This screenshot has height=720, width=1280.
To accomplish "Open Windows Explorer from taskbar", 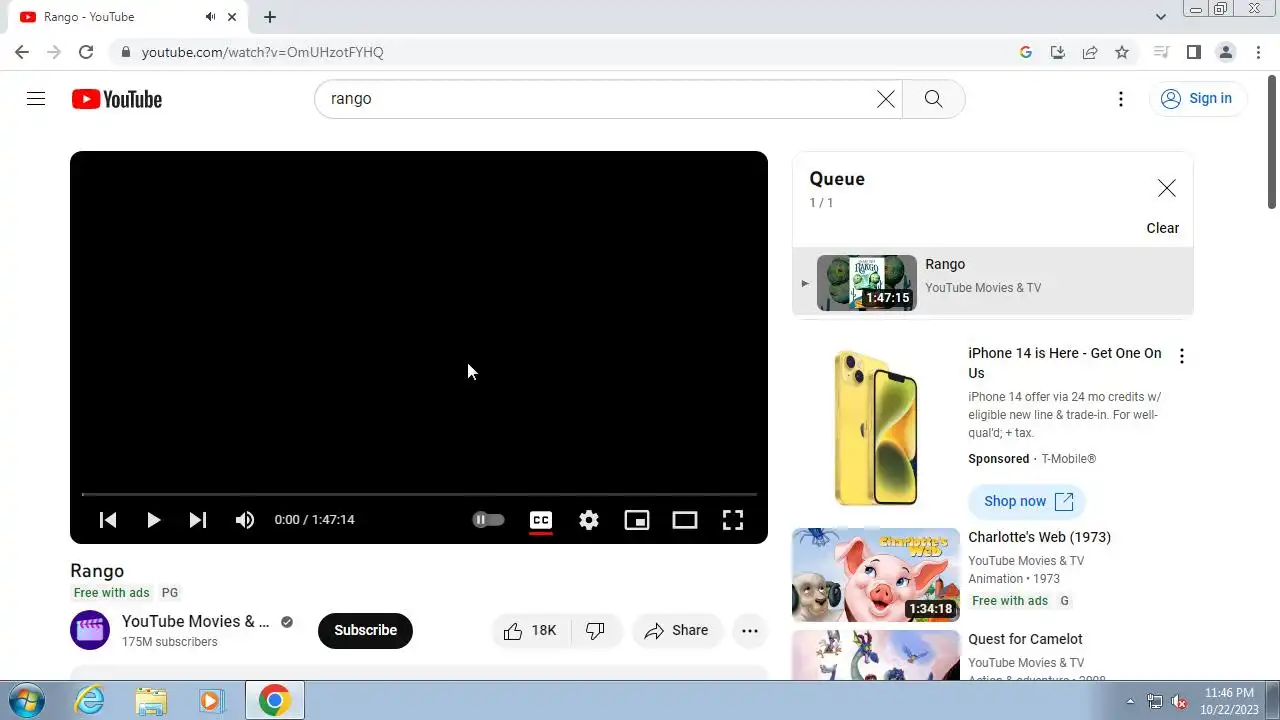I will click(x=151, y=700).
